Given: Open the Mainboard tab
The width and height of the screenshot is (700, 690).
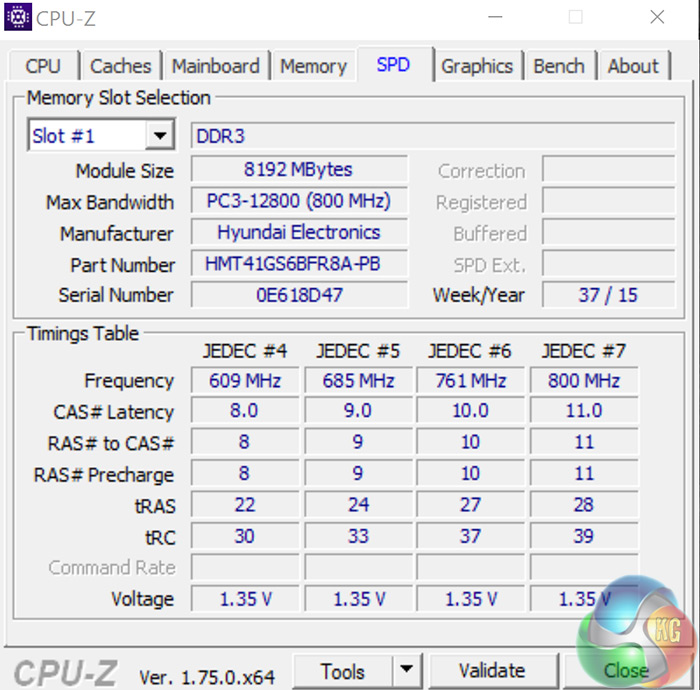Looking at the screenshot, I should 216,66.
